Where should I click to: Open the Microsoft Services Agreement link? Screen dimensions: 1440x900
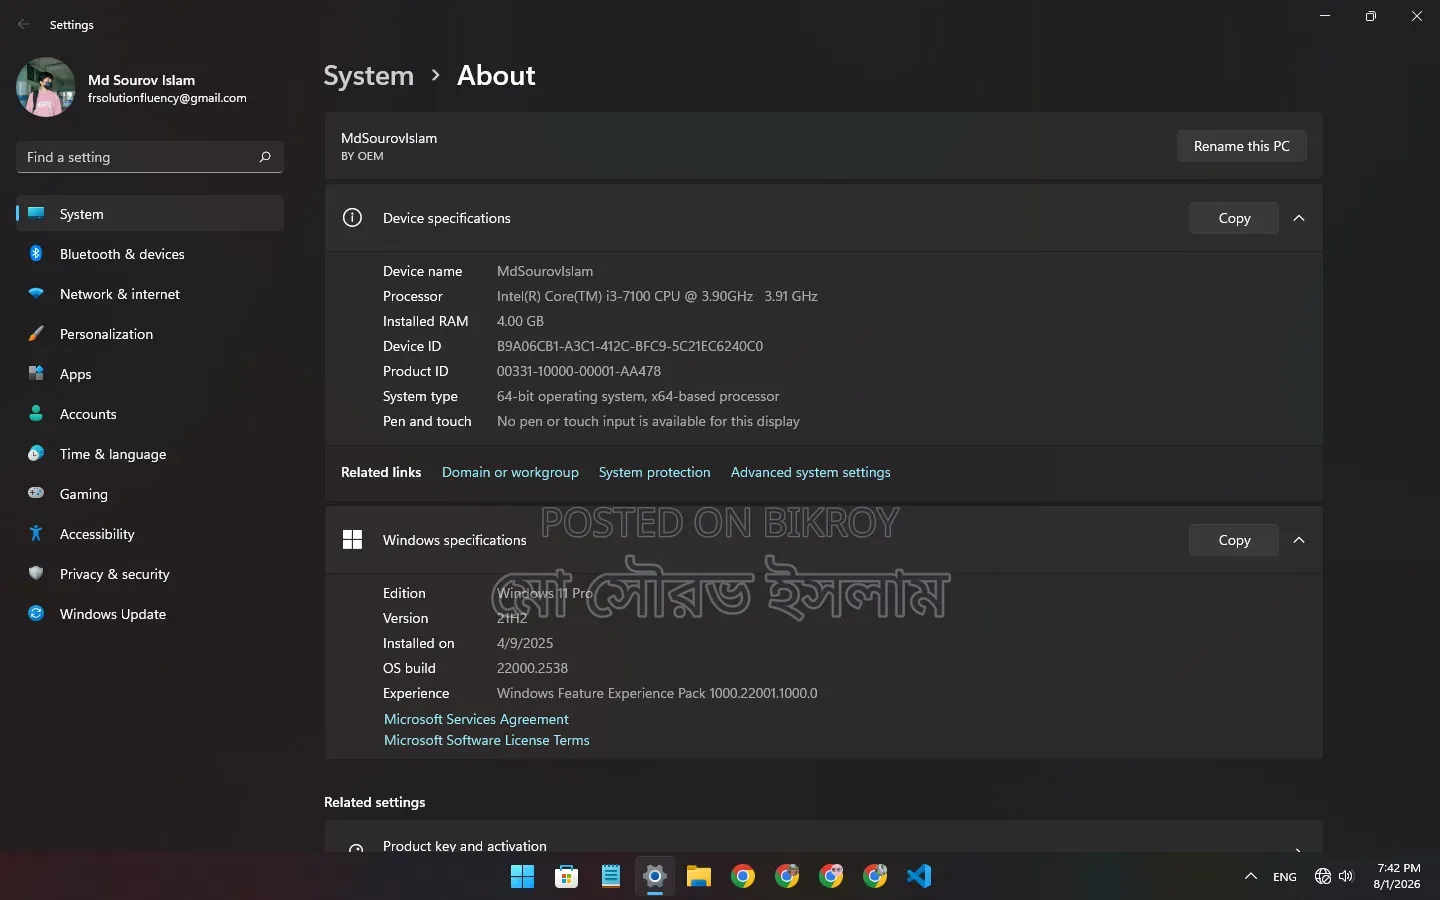(x=476, y=719)
